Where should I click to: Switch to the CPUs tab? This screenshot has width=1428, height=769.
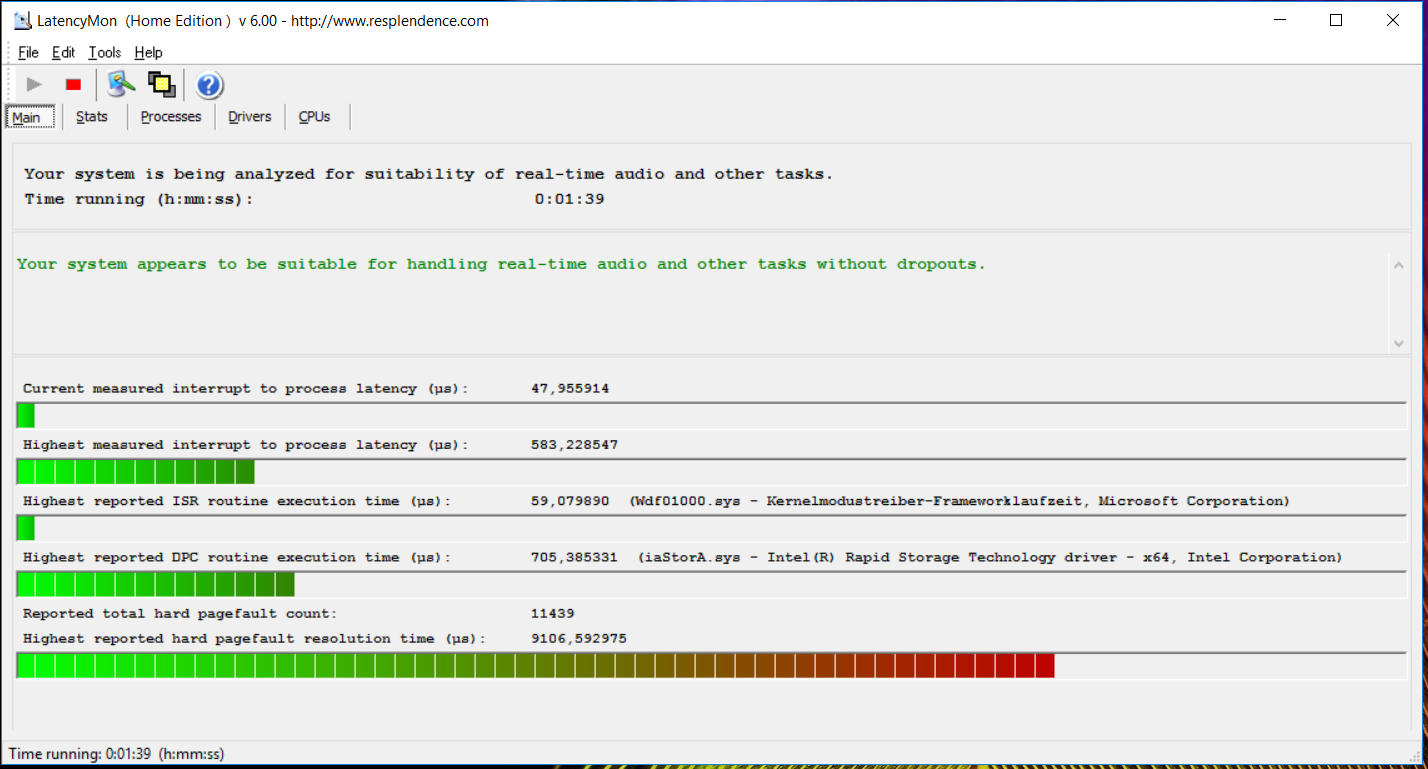(314, 116)
